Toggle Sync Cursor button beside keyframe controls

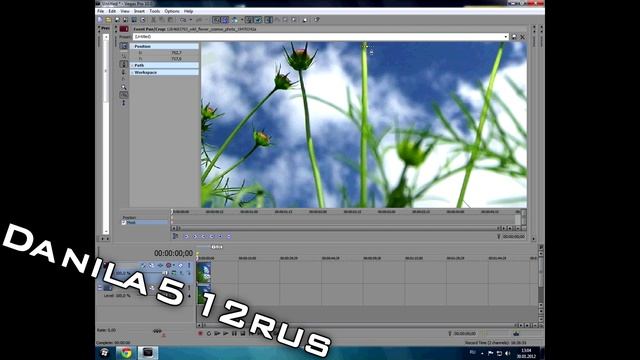click(175, 236)
